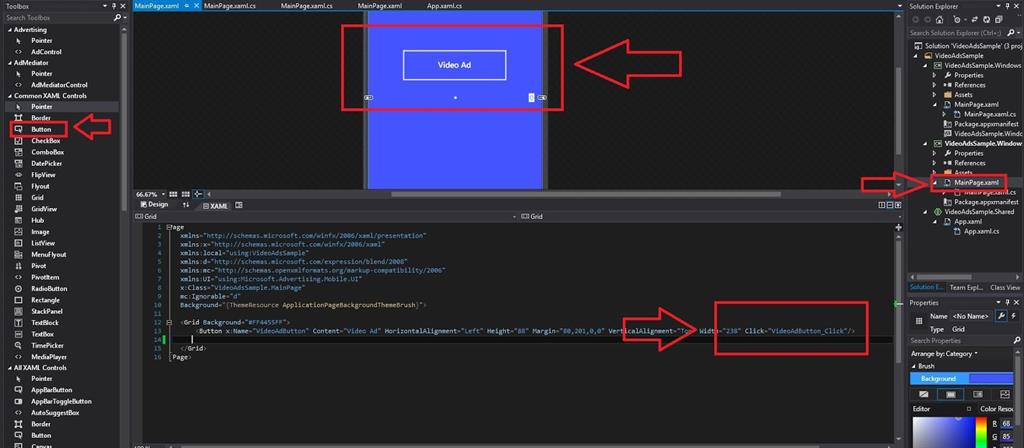
Task: Click the Search Toolbox field
Action: click(59, 18)
